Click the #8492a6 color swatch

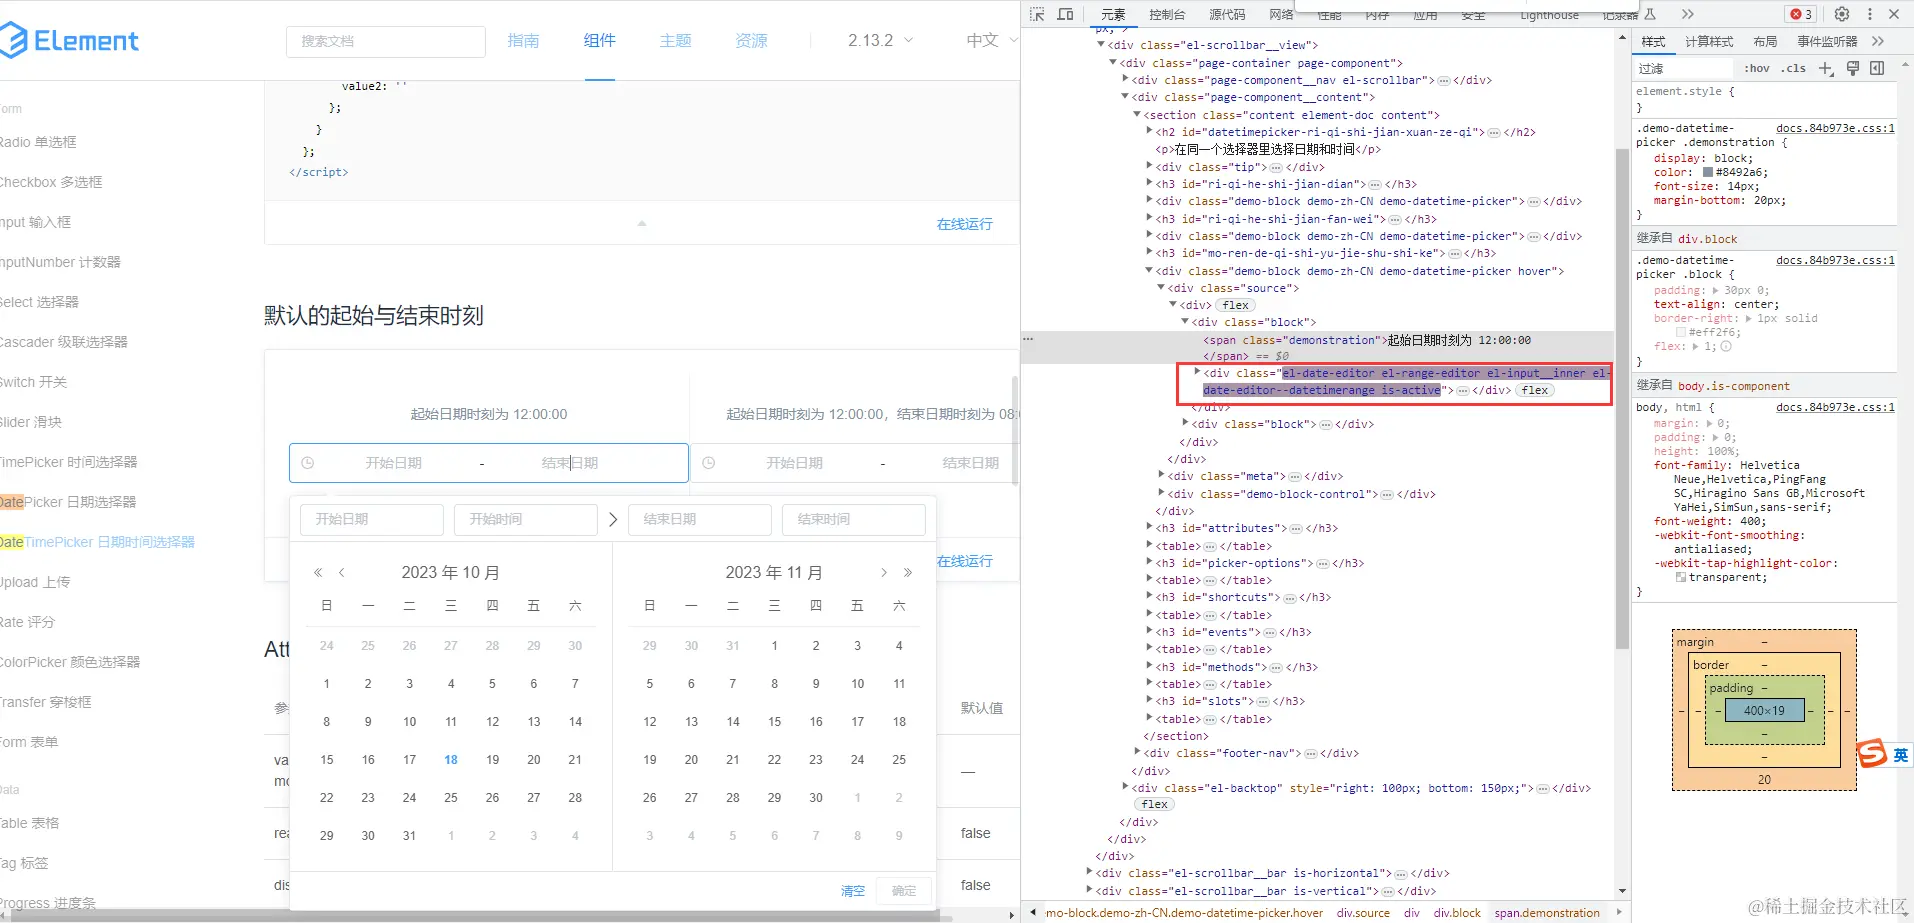(1708, 172)
